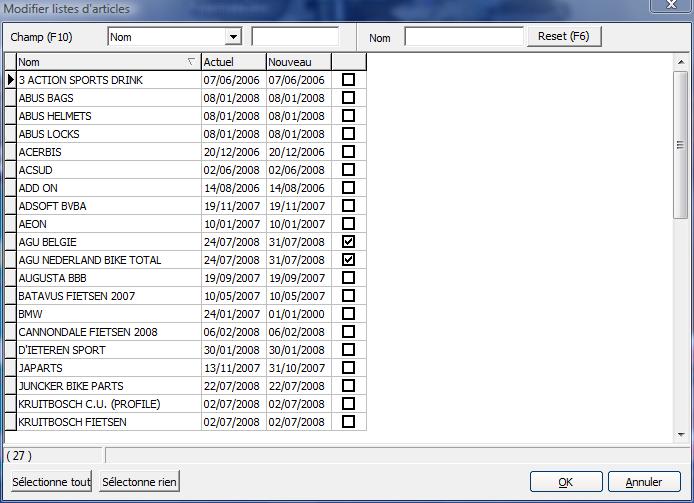Click Actuel date 24/07/2008 for AGU NEDERLAND
Image resolution: width=694 pixels, height=503 pixels.
point(234,260)
